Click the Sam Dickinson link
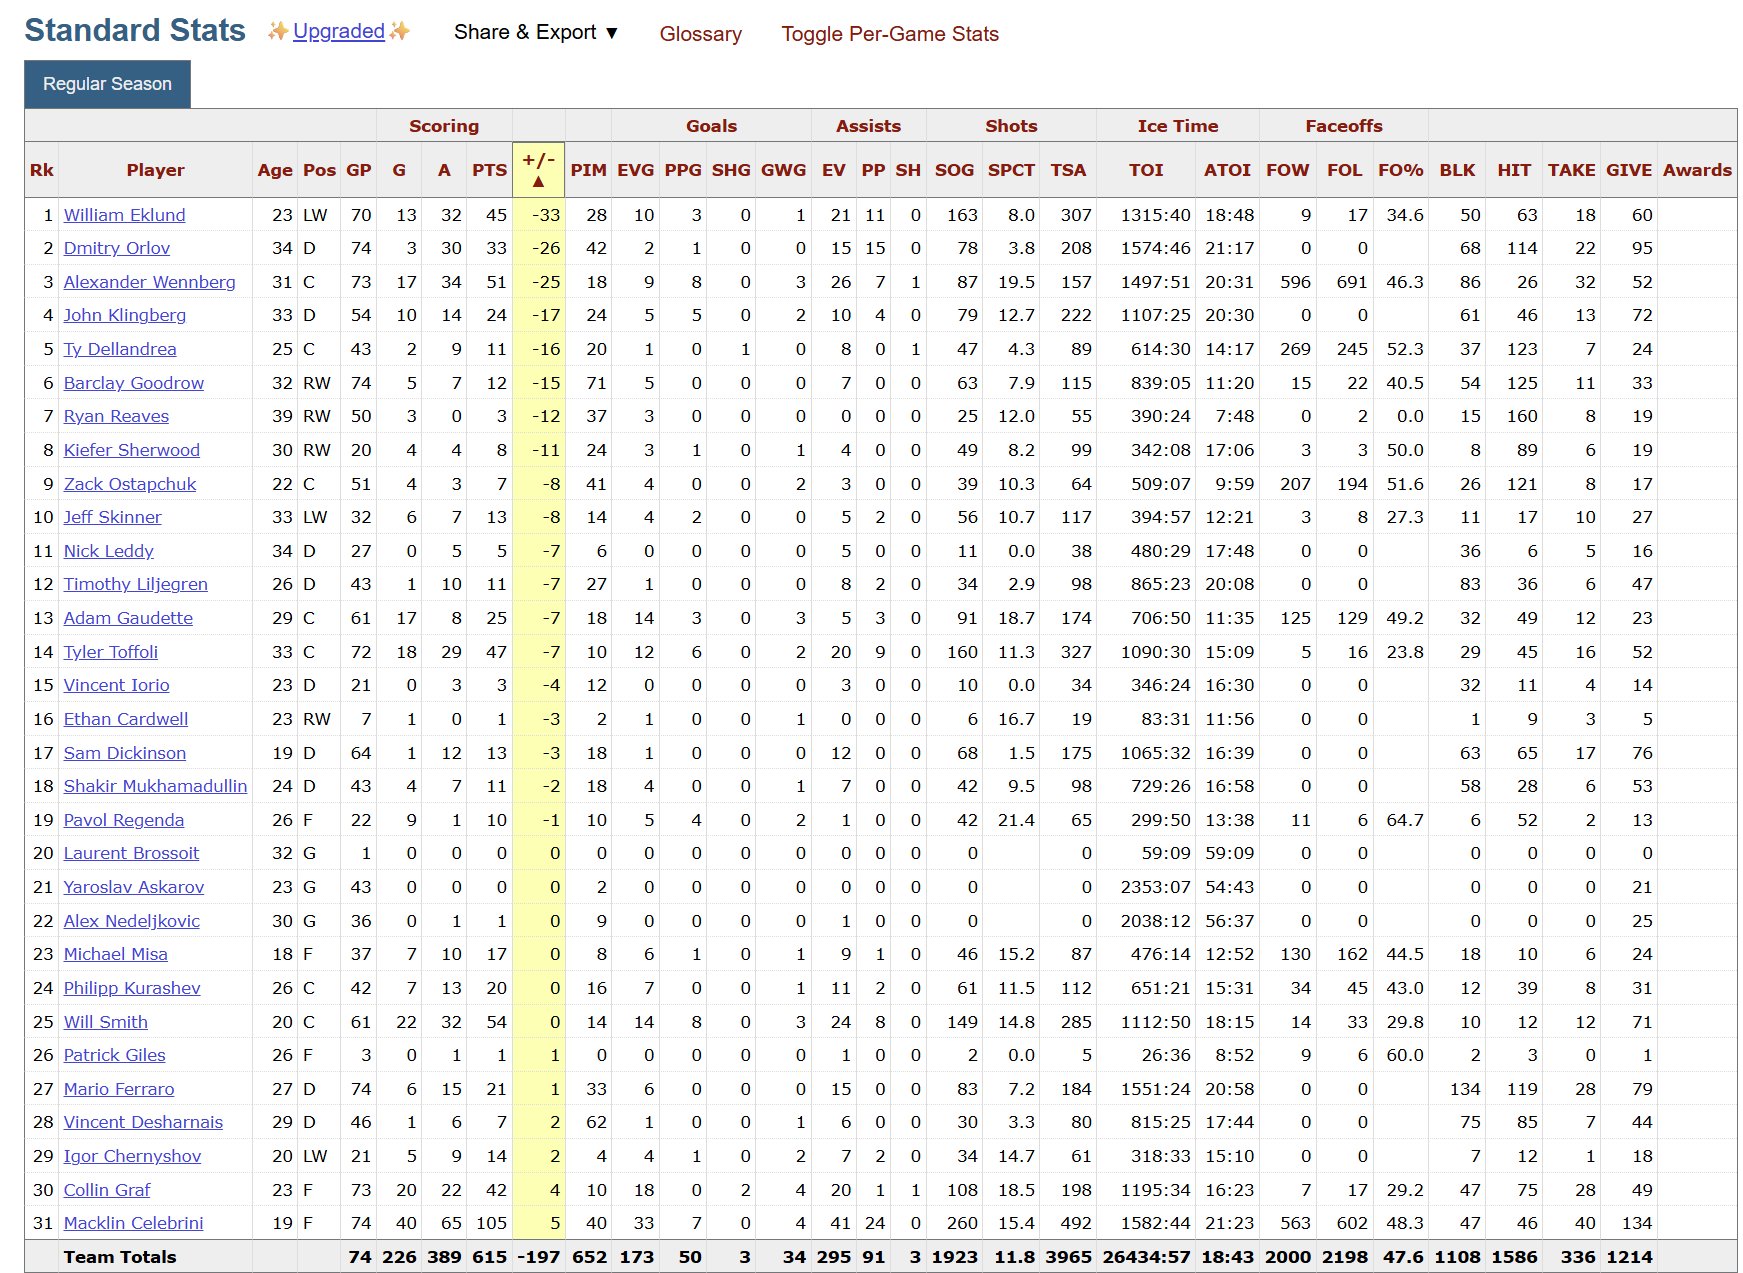The image size is (1743, 1273). [125, 753]
